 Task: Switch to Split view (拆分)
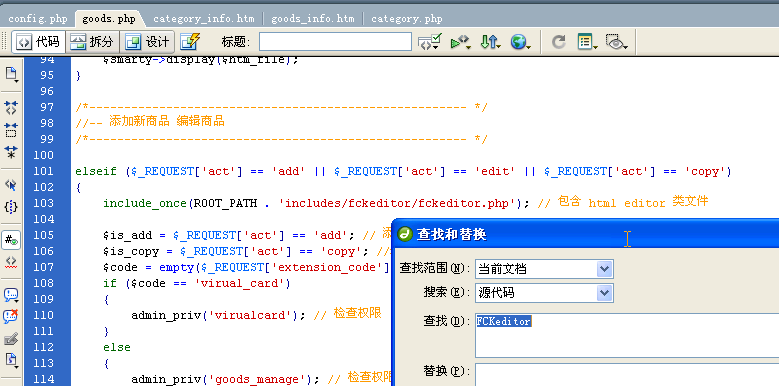92,42
